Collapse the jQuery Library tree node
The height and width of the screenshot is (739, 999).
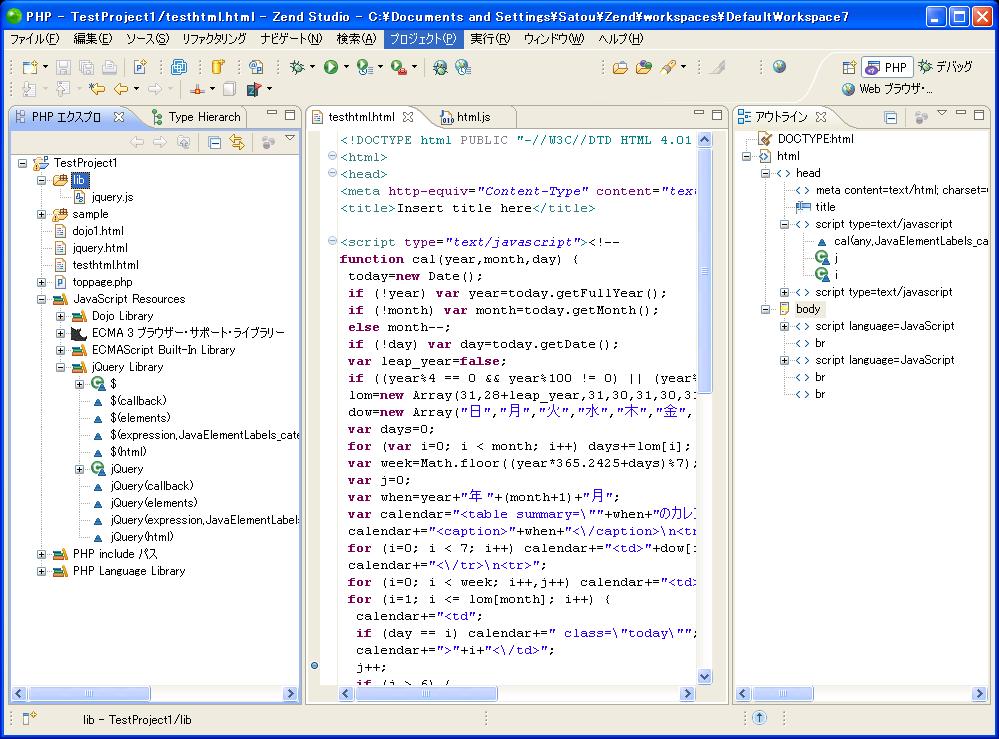(x=61, y=367)
